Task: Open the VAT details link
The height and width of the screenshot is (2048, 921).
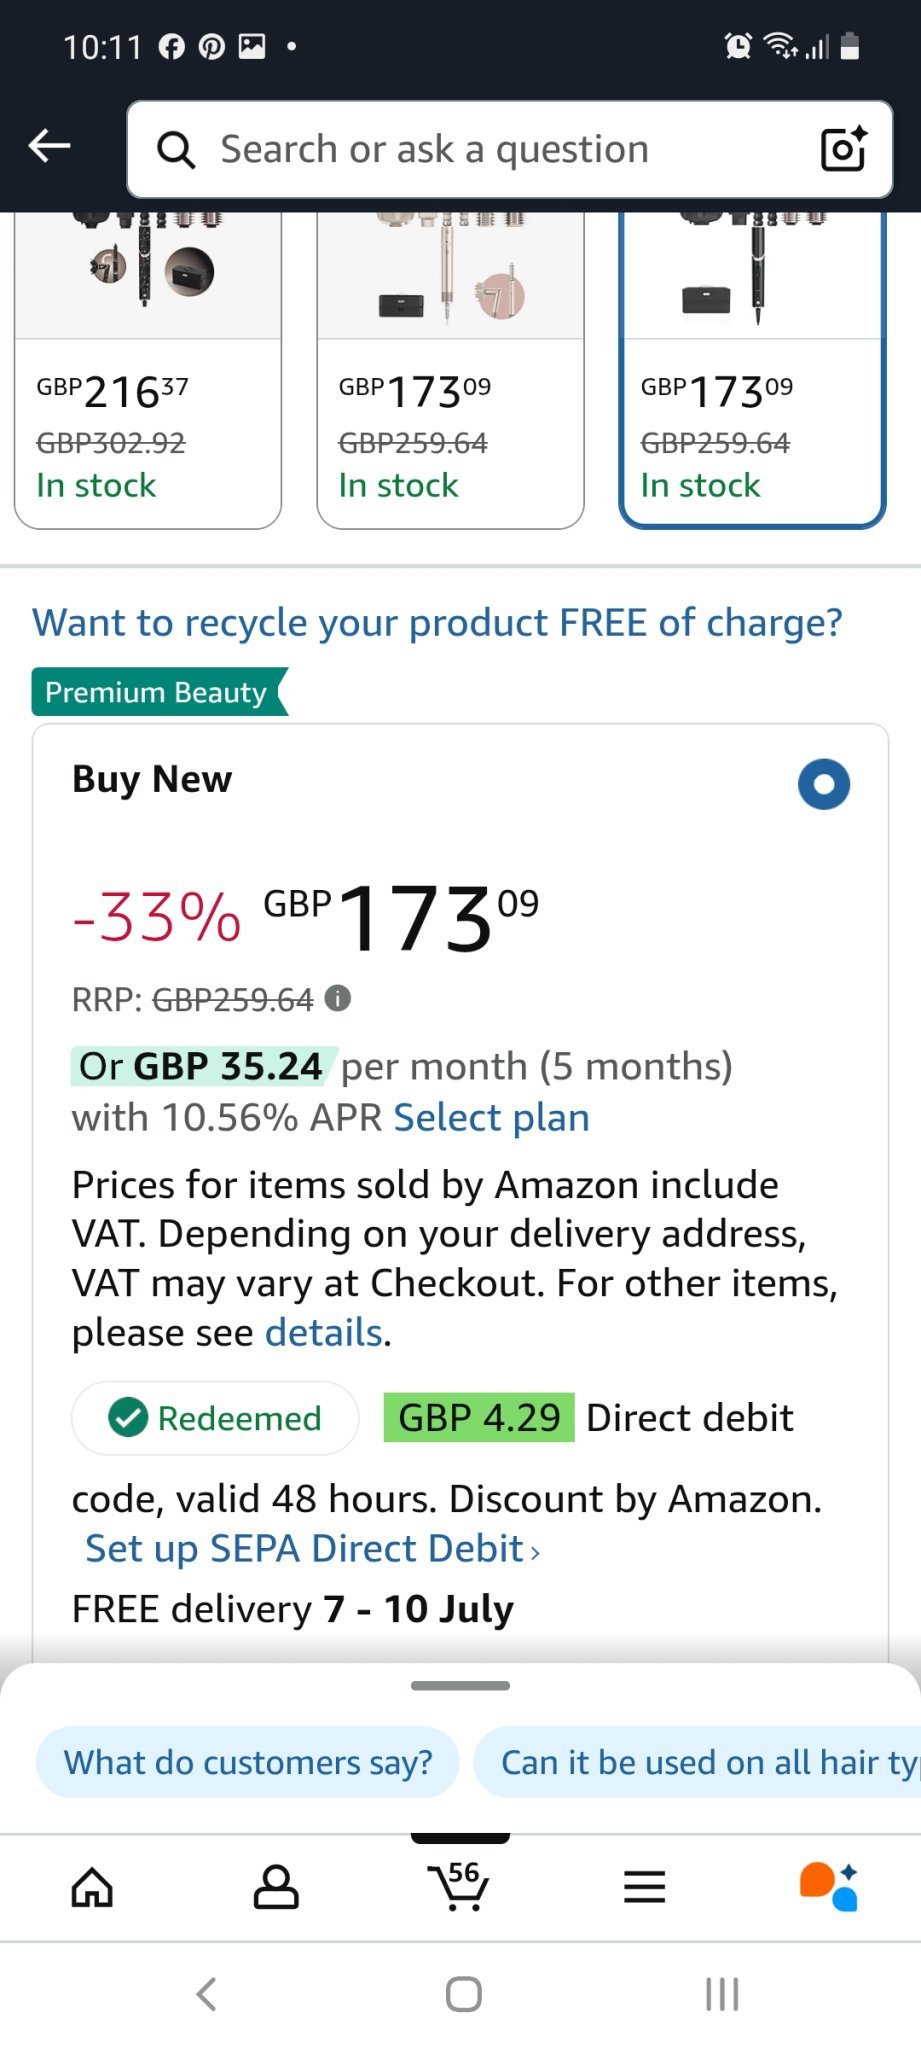Action: pos(323,1333)
